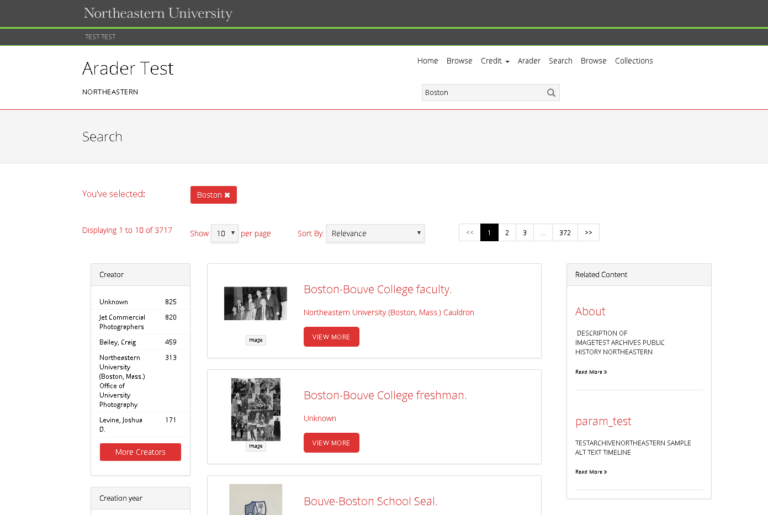Jump to last page 372
The width and height of the screenshot is (768, 515).
coord(564,233)
